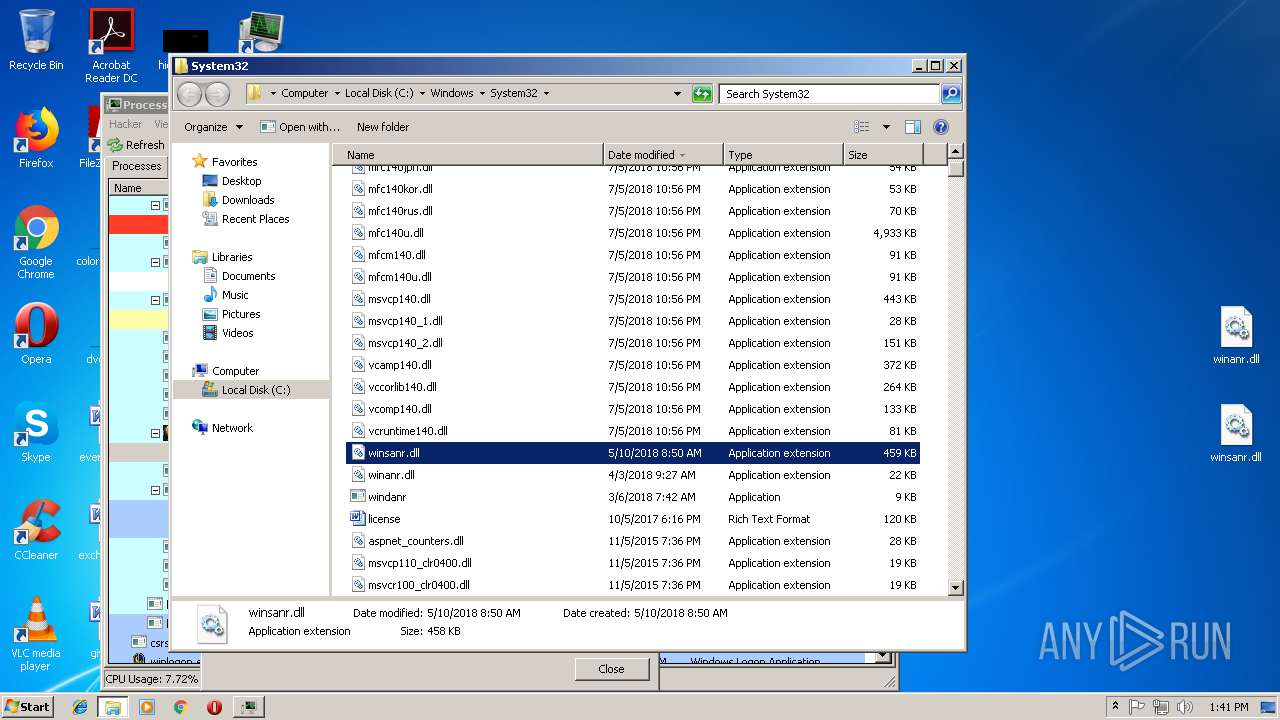The width and height of the screenshot is (1280, 720).
Task: Open the view options dropdown arrow
Action: pyautogui.click(x=886, y=127)
